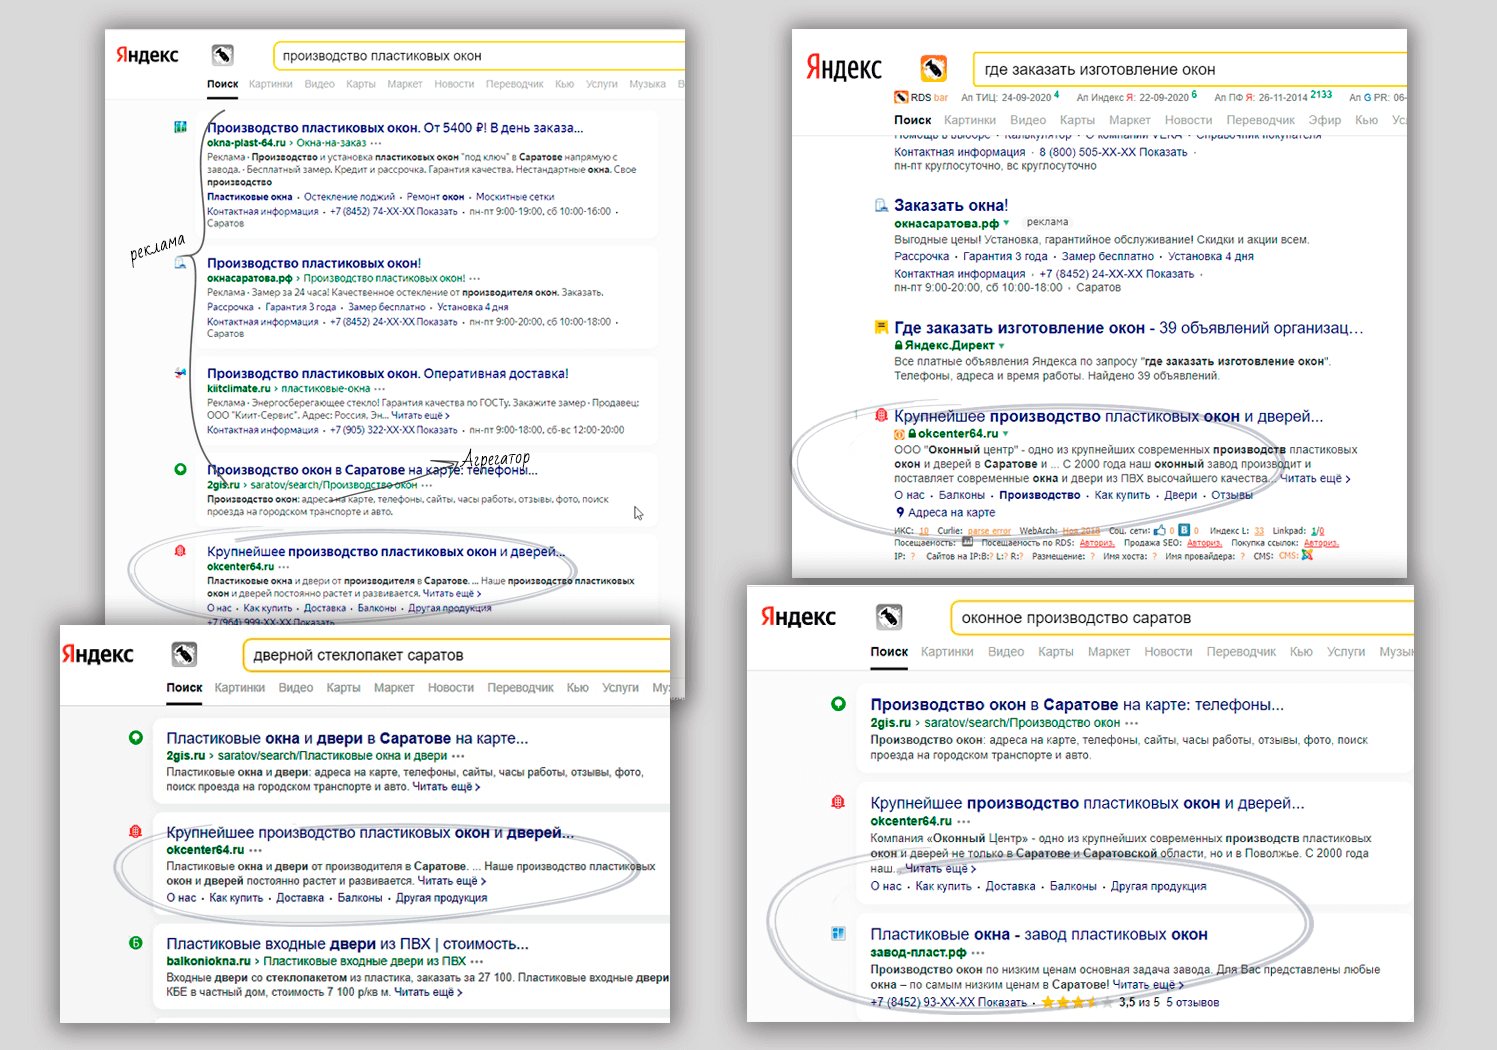Click green 2gis favicon in 'оконное производство саратов' results
The image size is (1500, 1050).
(x=839, y=704)
